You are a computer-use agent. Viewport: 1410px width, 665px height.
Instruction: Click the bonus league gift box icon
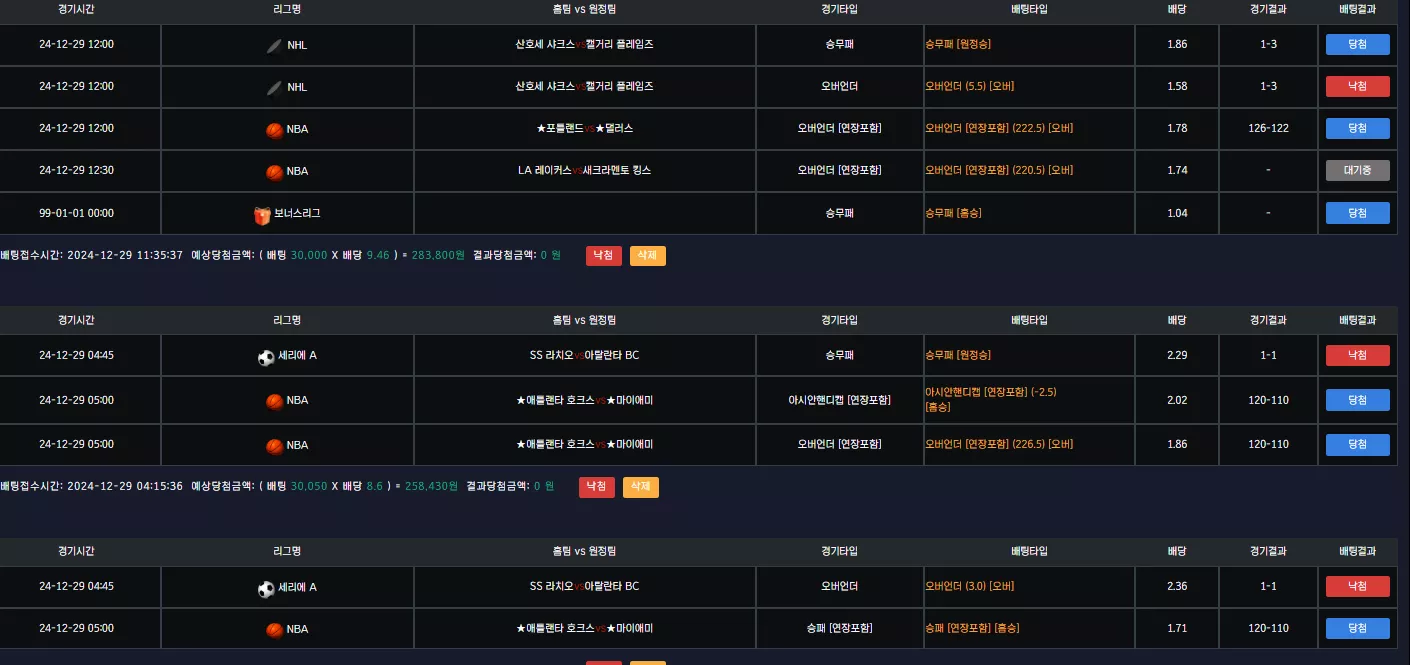pyautogui.click(x=262, y=215)
